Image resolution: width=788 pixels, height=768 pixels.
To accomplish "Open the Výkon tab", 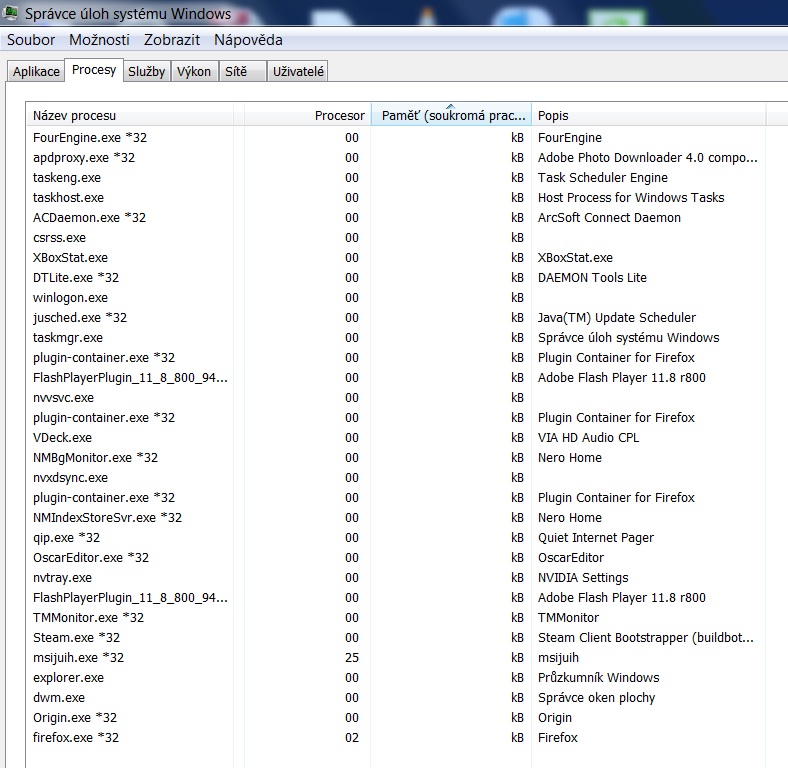I will click(194, 71).
